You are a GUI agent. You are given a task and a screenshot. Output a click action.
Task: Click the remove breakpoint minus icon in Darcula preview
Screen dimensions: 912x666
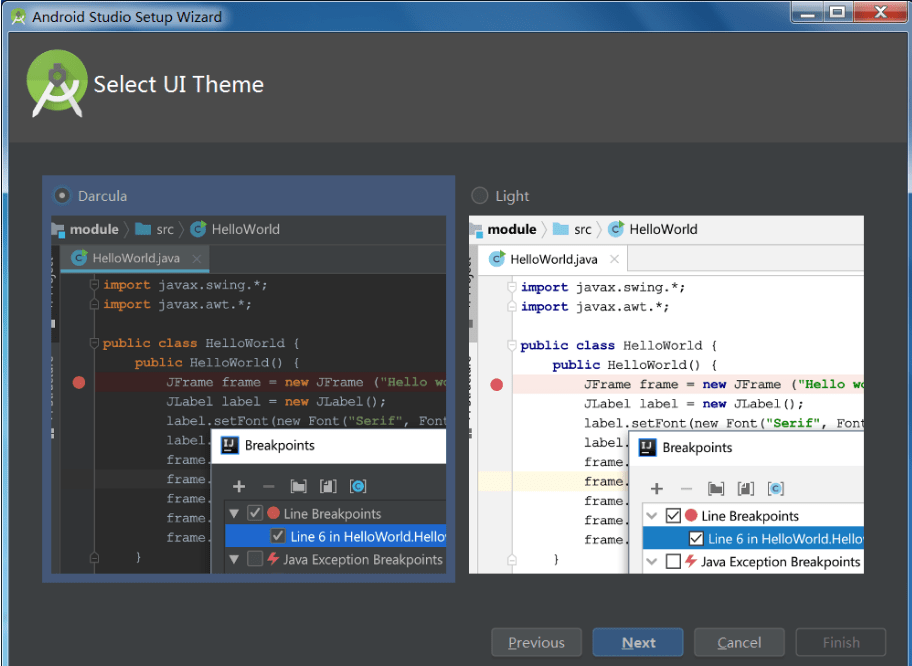point(269,486)
